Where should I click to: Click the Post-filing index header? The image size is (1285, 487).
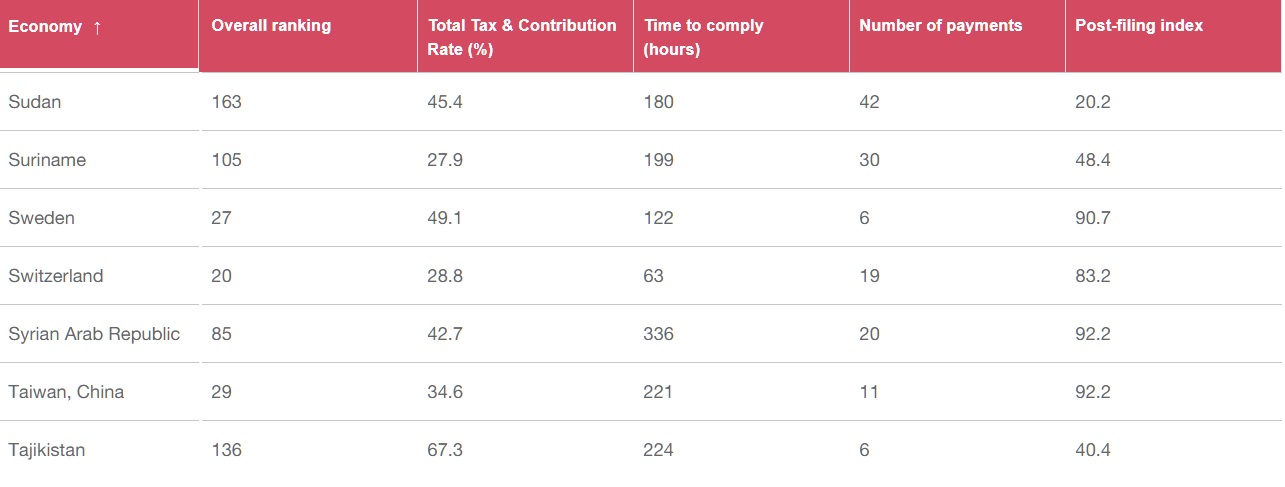click(x=1139, y=26)
